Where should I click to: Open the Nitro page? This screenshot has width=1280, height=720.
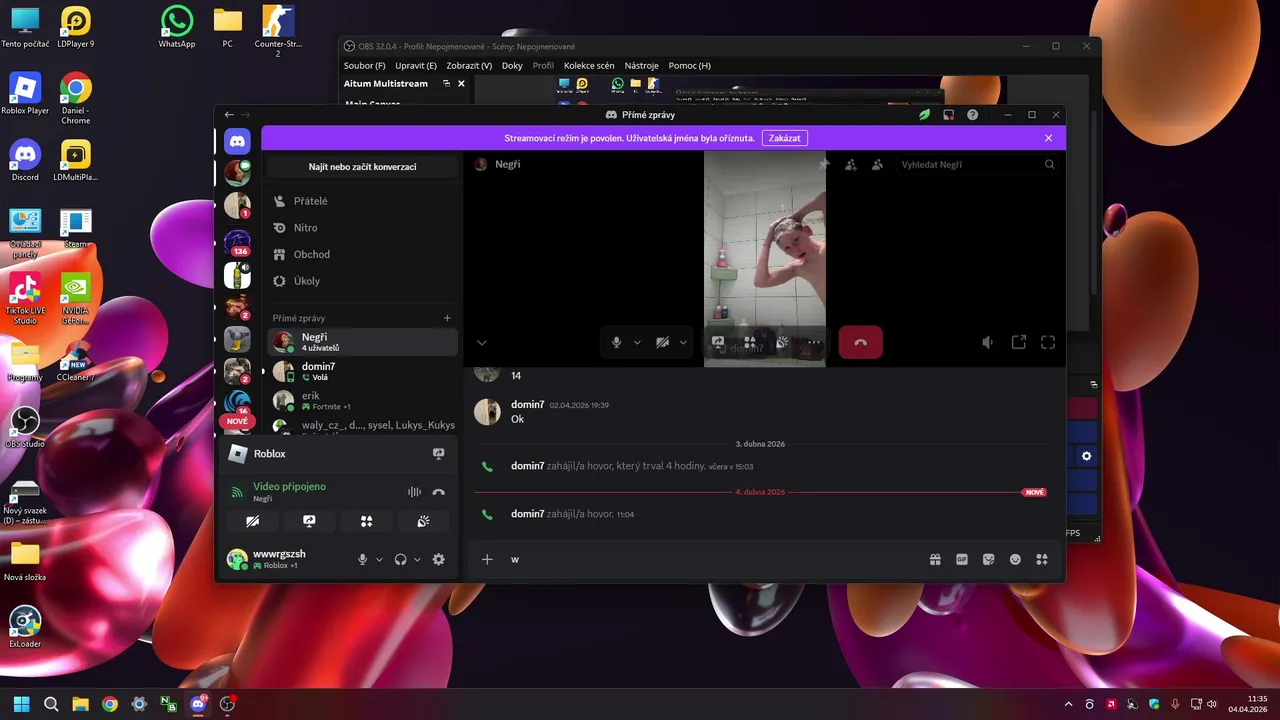(x=362, y=228)
